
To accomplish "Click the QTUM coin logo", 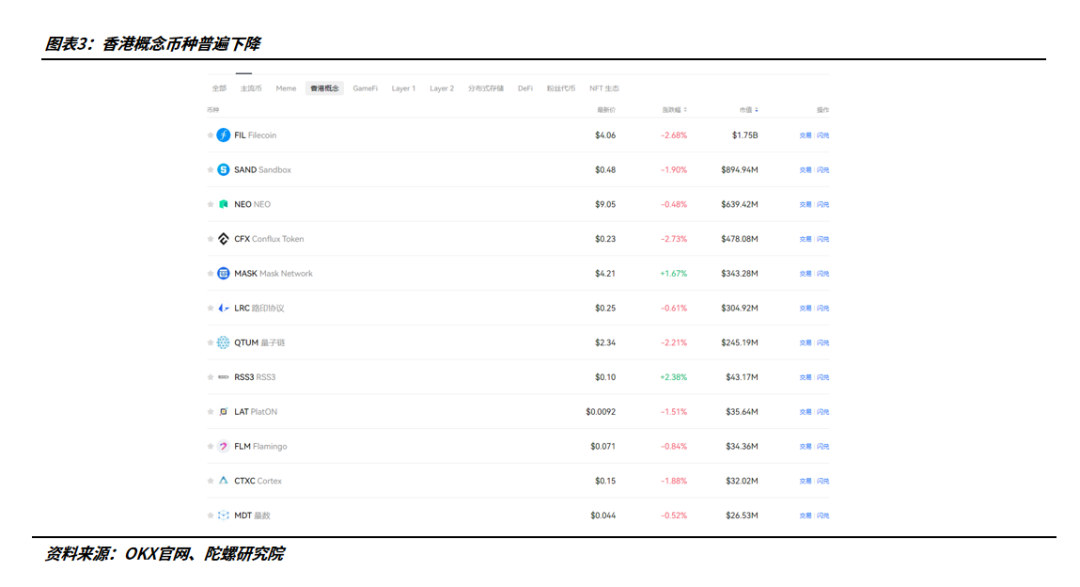I will click(223, 343).
